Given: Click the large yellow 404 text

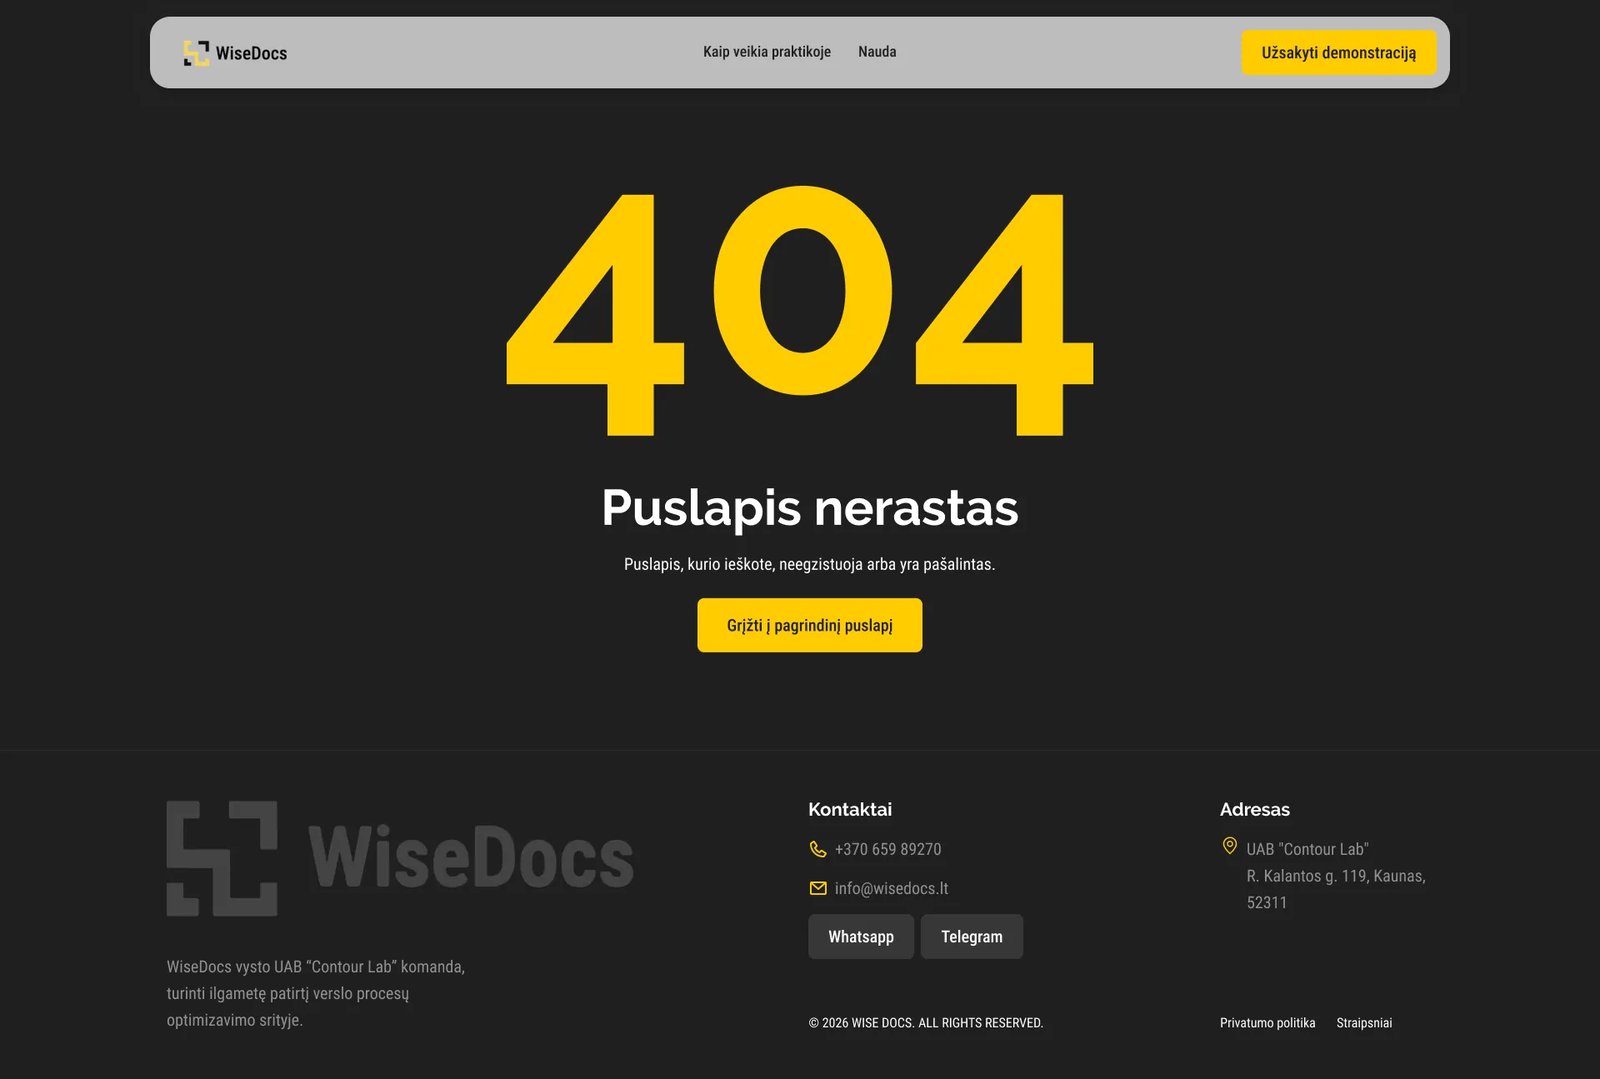Looking at the screenshot, I should tap(800, 311).
